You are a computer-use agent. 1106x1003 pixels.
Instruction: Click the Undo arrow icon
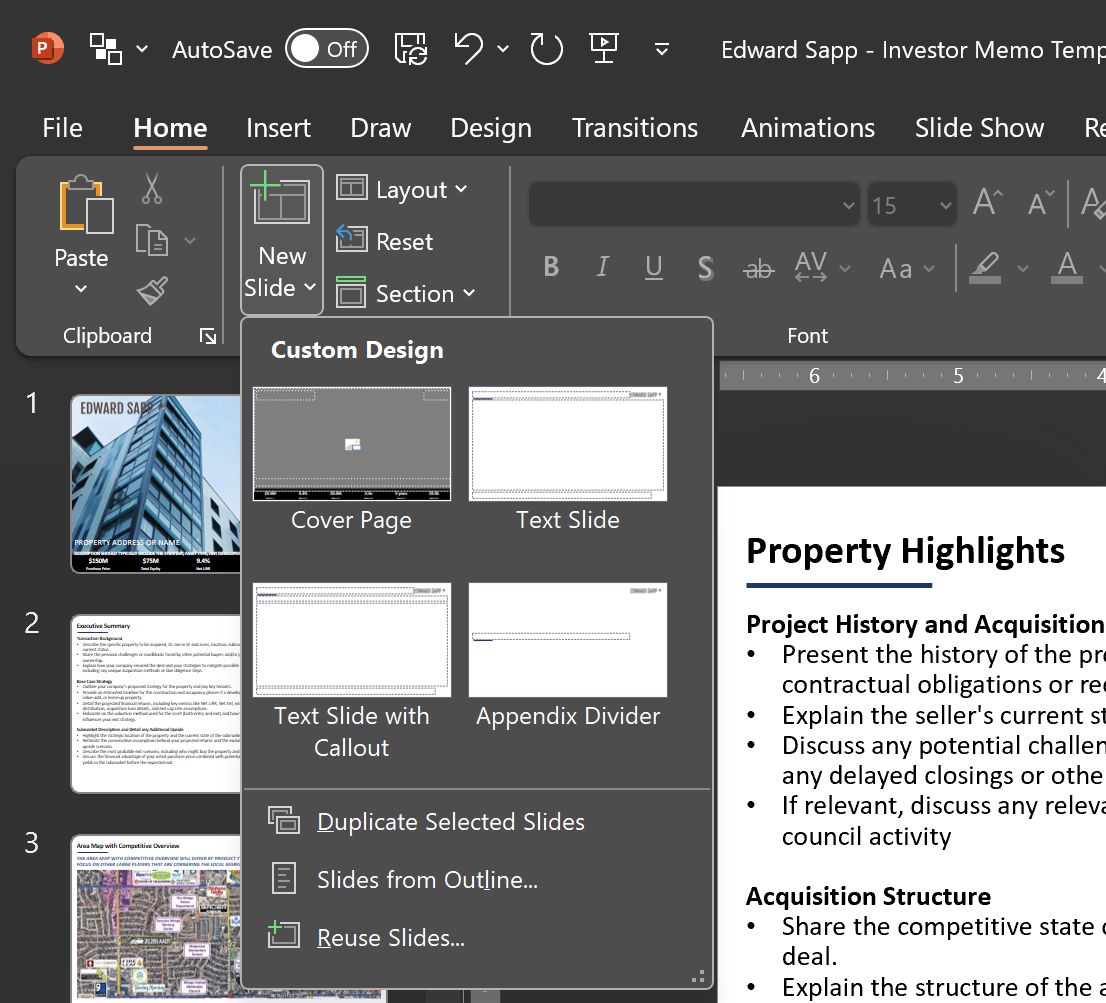point(468,48)
